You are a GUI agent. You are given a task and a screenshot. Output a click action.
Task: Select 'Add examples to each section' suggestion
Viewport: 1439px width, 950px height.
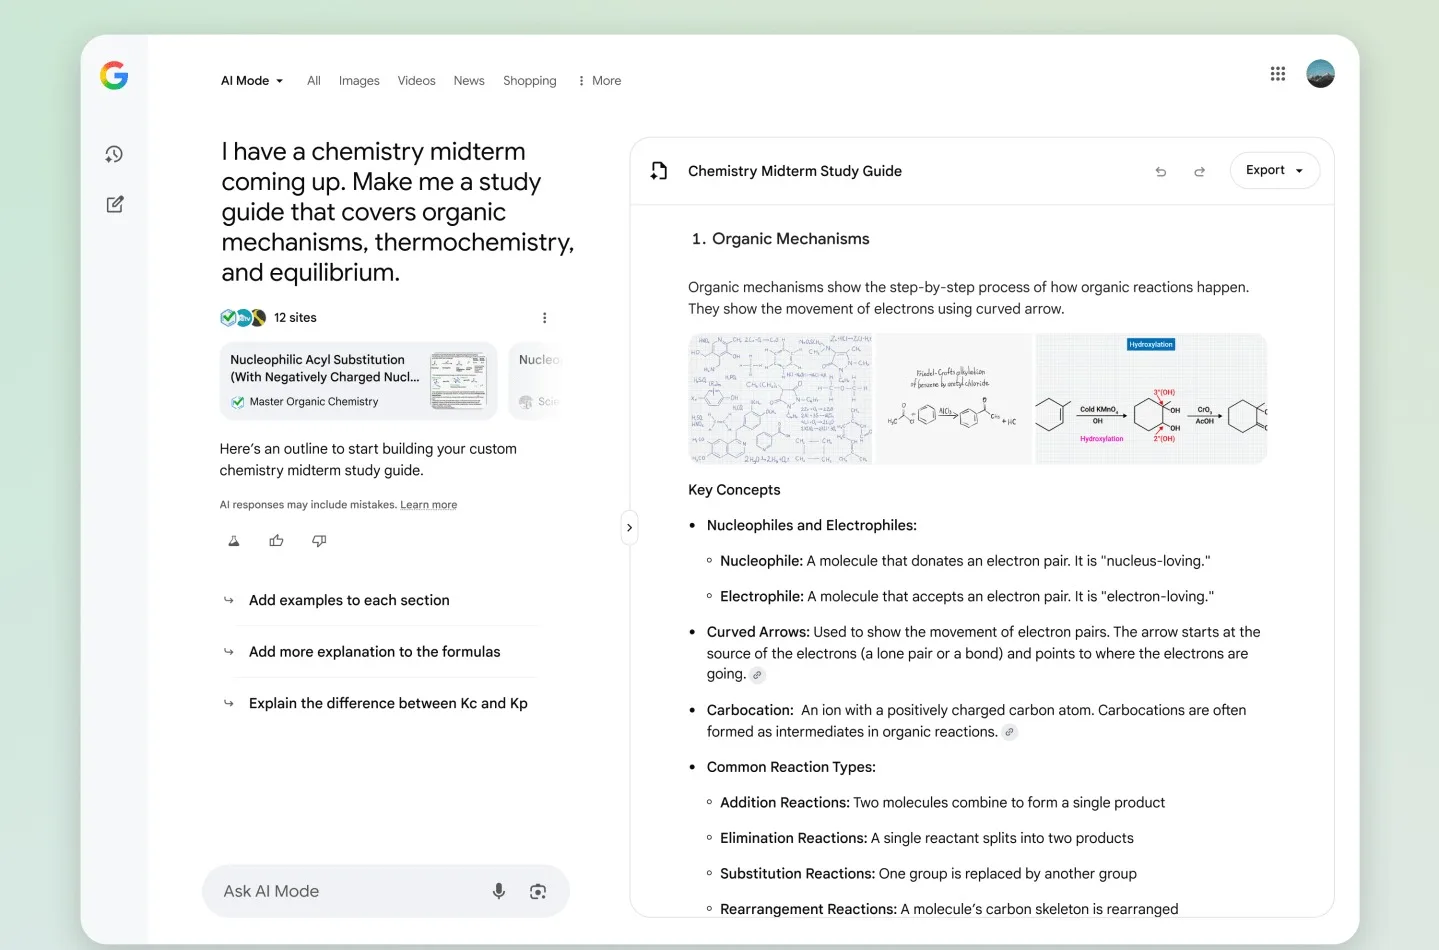point(349,600)
